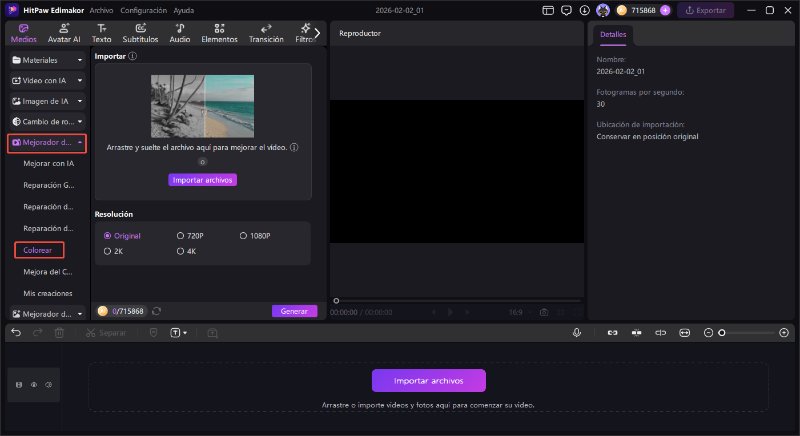Select Colorear option
Screen dimensions: 800x436
tap(38, 250)
